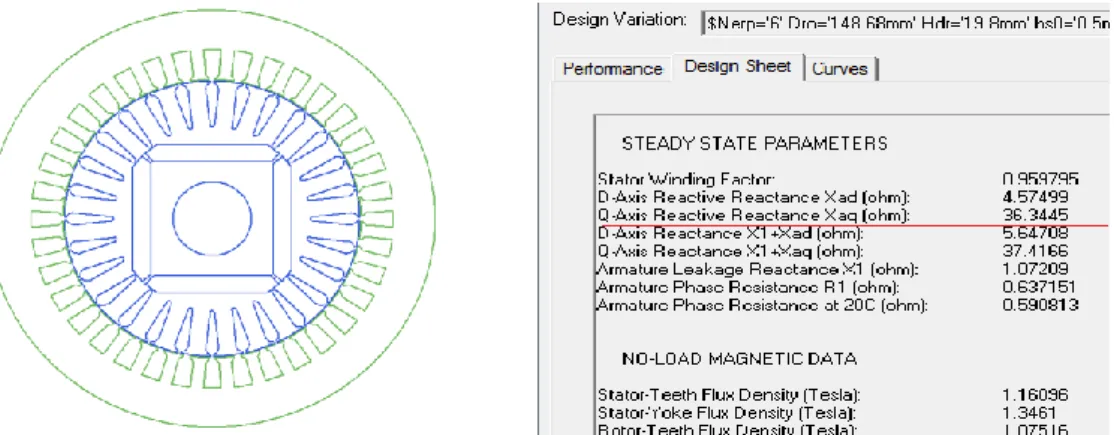Click the value 5.64708
The height and width of the screenshot is (435, 1114).
[x=1036, y=233]
